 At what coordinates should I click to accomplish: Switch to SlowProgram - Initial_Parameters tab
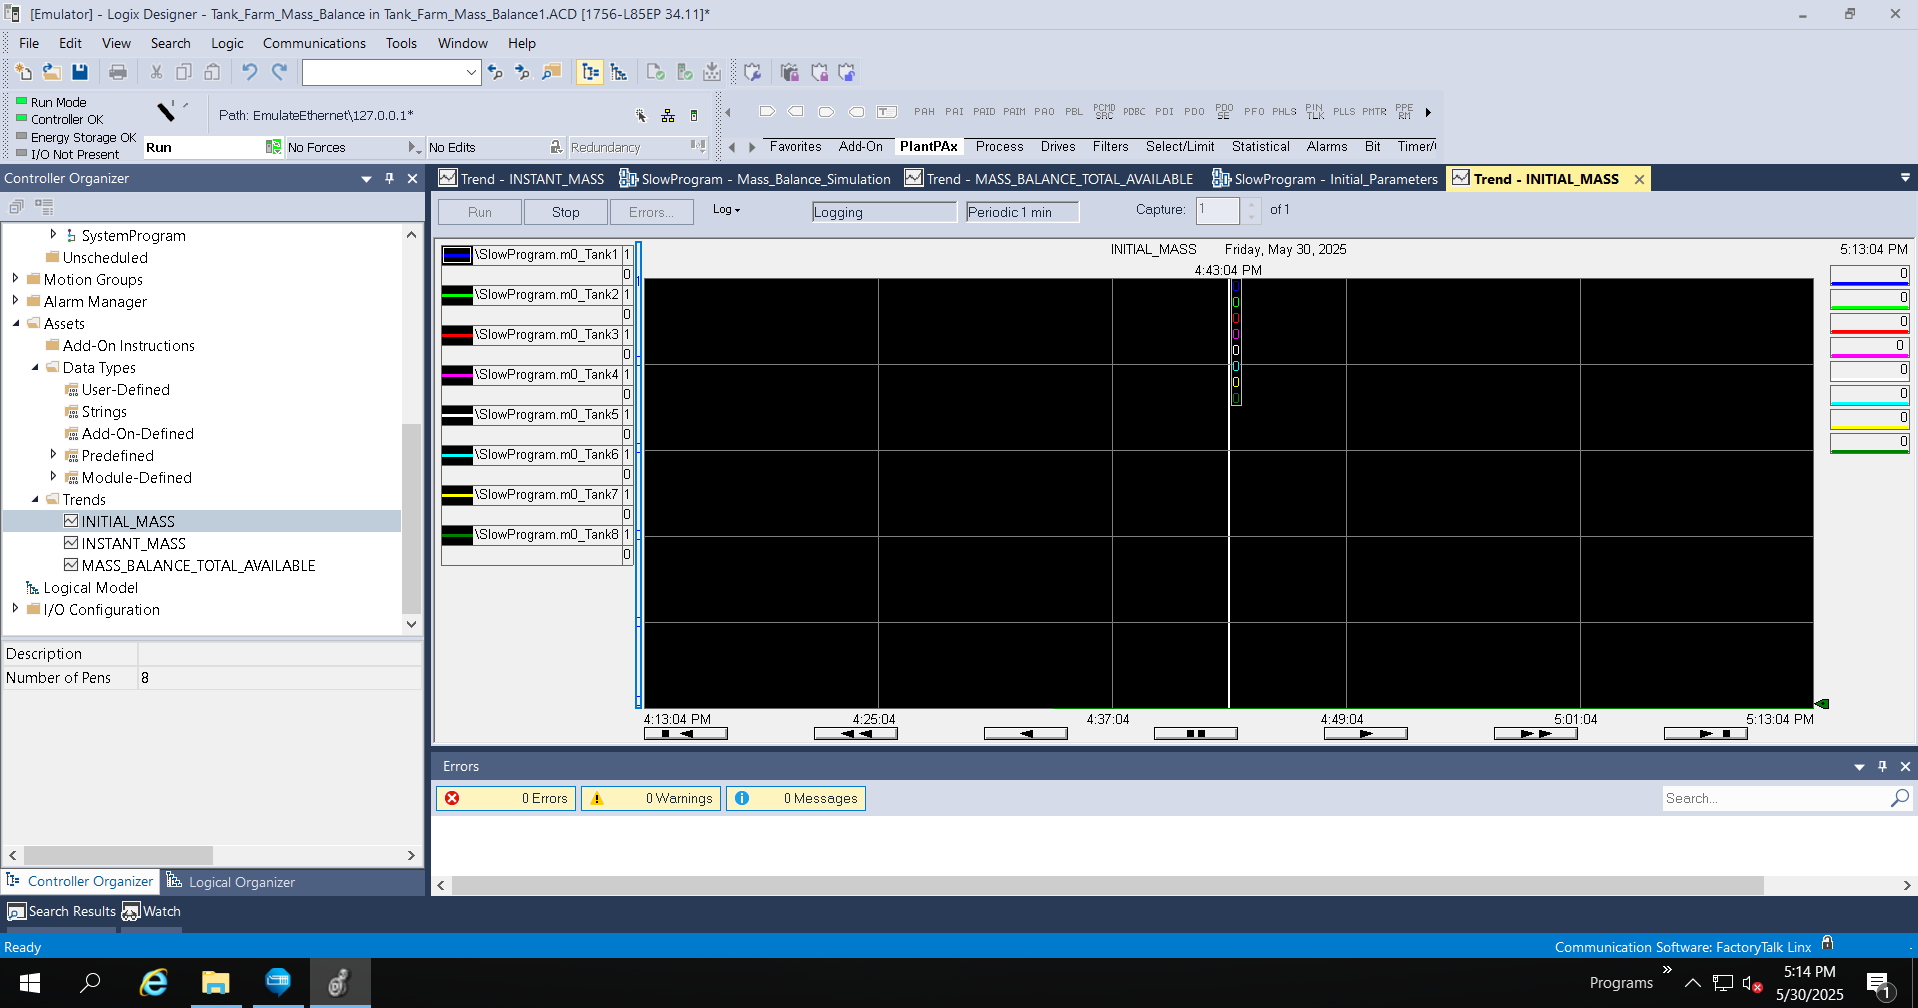coord(1325,179)
